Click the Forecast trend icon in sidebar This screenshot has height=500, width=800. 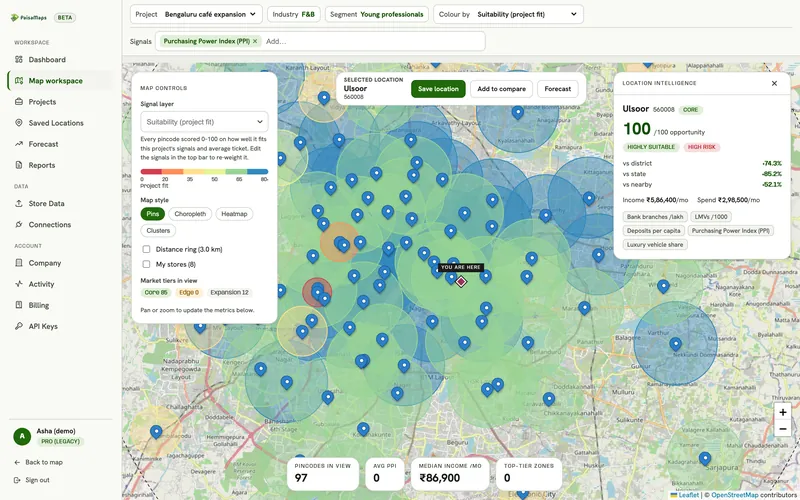[x=19, y=144]
